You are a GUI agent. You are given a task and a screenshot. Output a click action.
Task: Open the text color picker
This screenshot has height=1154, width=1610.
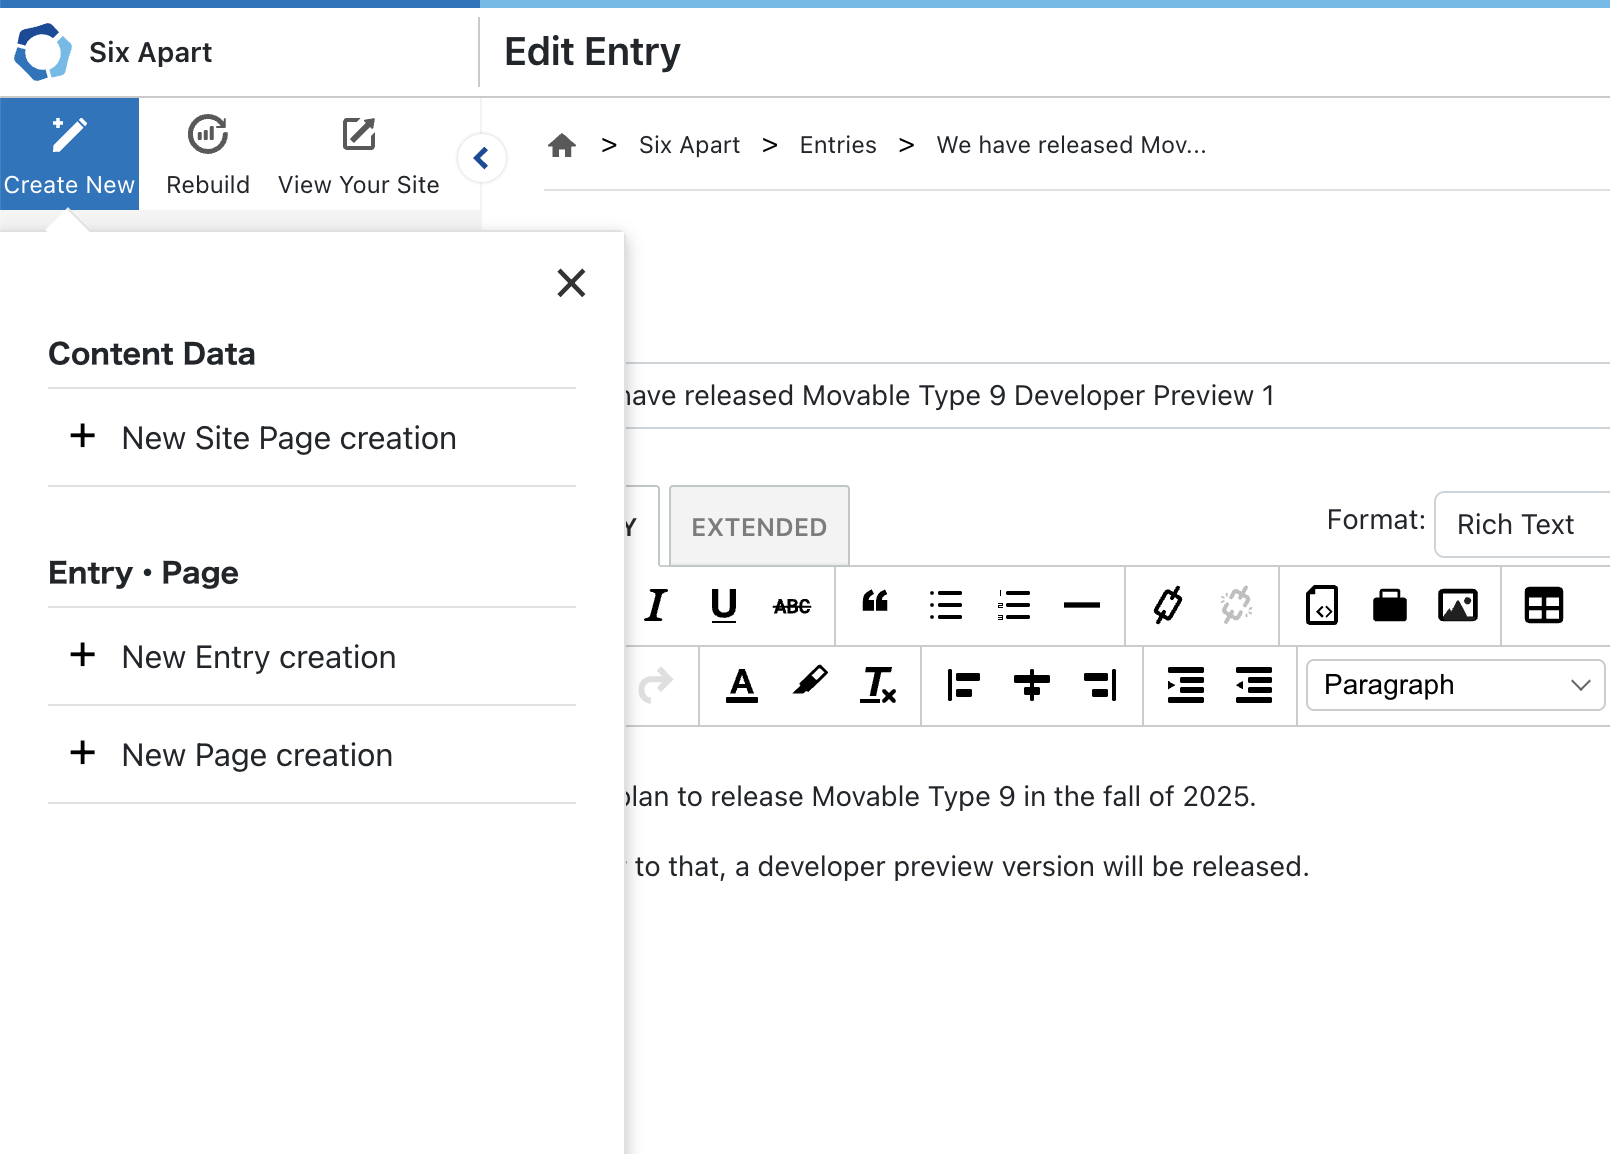coord(742,685)
